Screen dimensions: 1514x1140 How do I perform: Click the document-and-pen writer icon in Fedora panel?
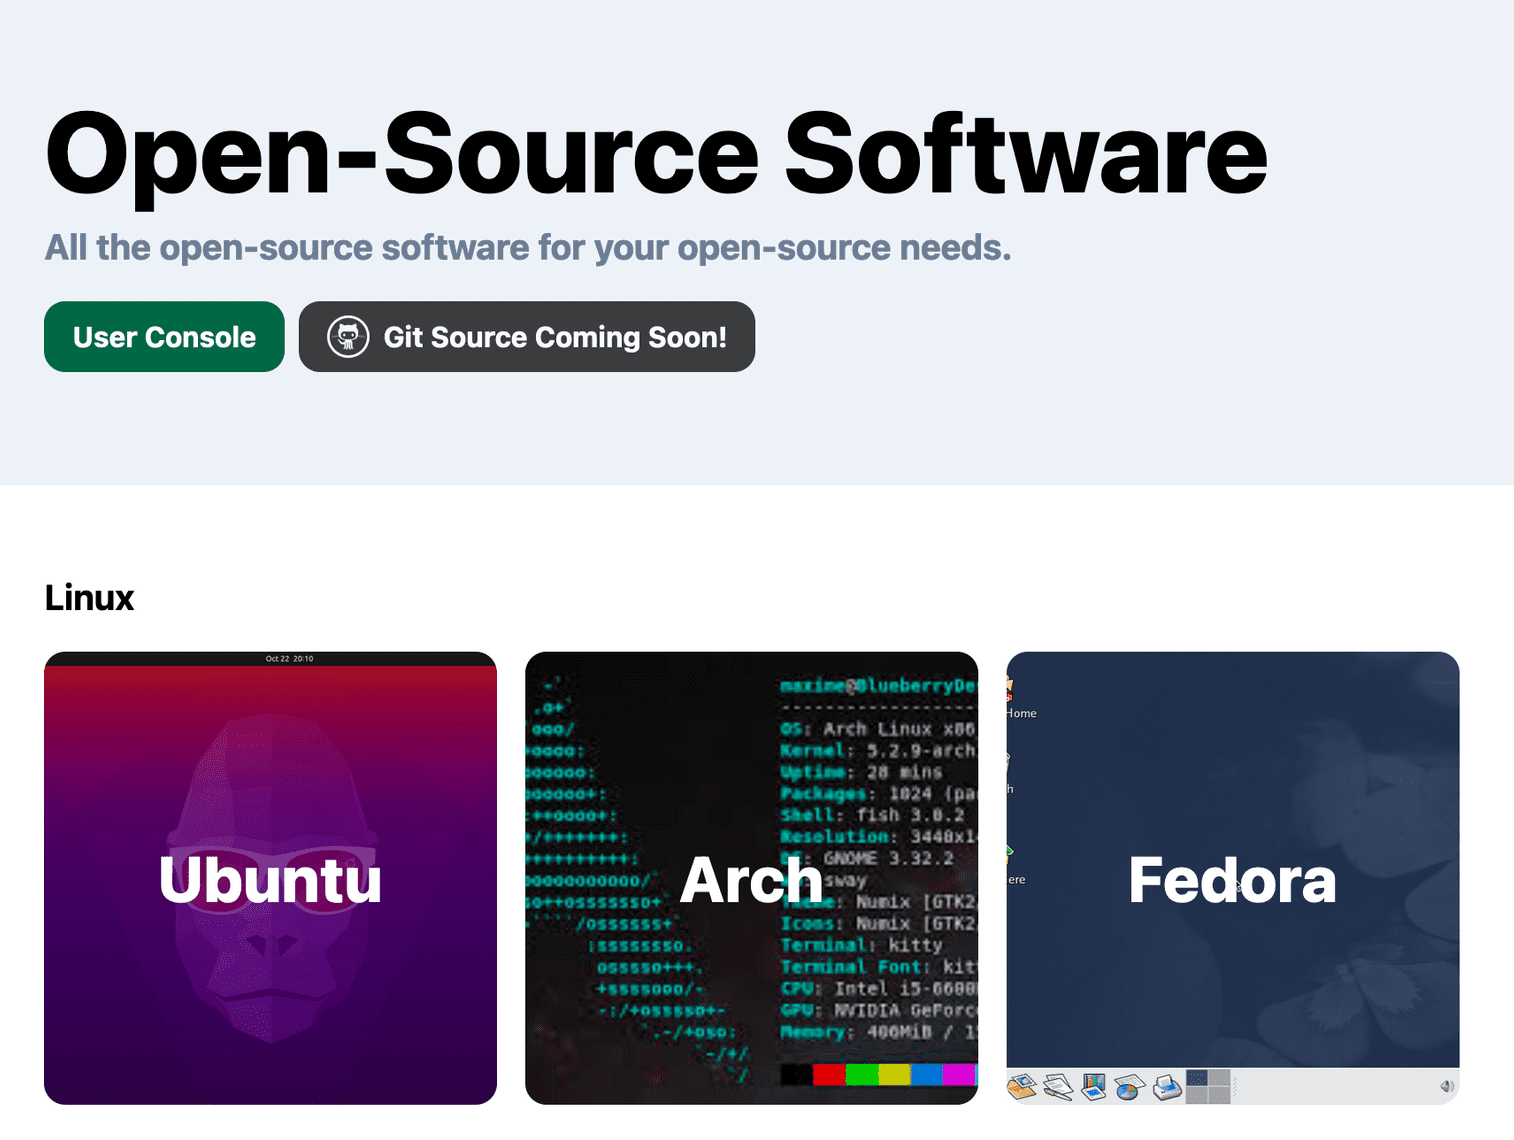1057,1087
